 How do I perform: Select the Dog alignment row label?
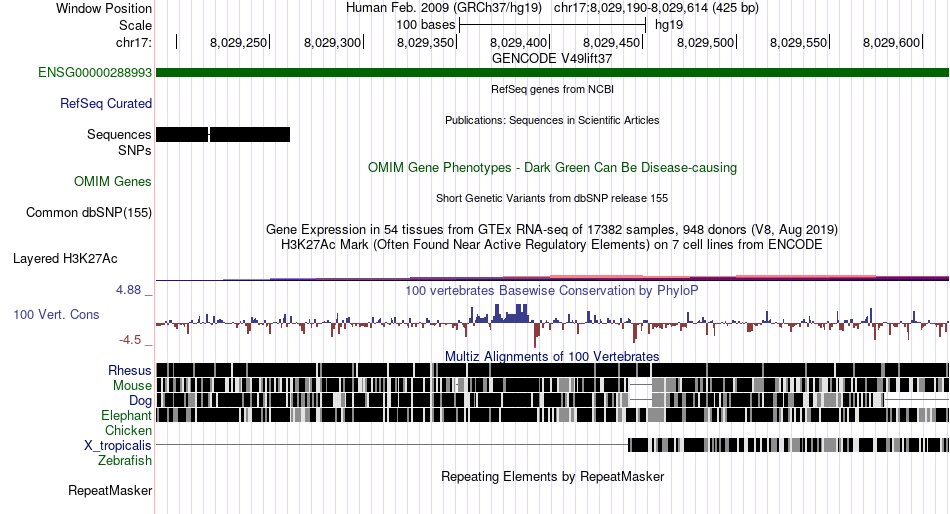[x=140, y=401]
